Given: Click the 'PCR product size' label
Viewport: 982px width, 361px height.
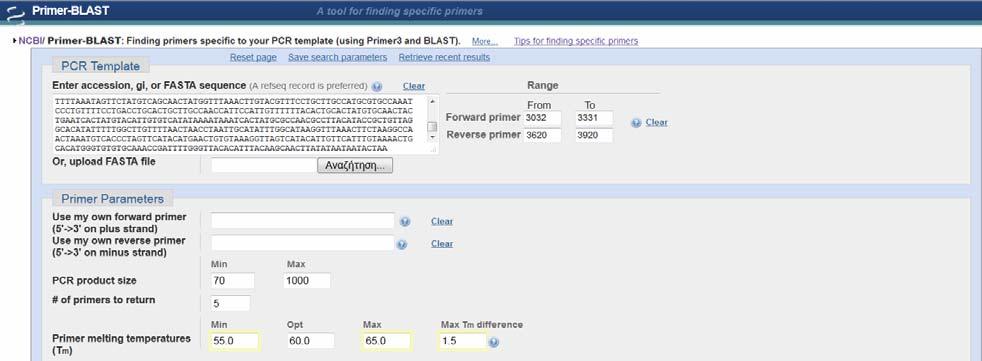Looking at the screenshot, I should [94, 280].
